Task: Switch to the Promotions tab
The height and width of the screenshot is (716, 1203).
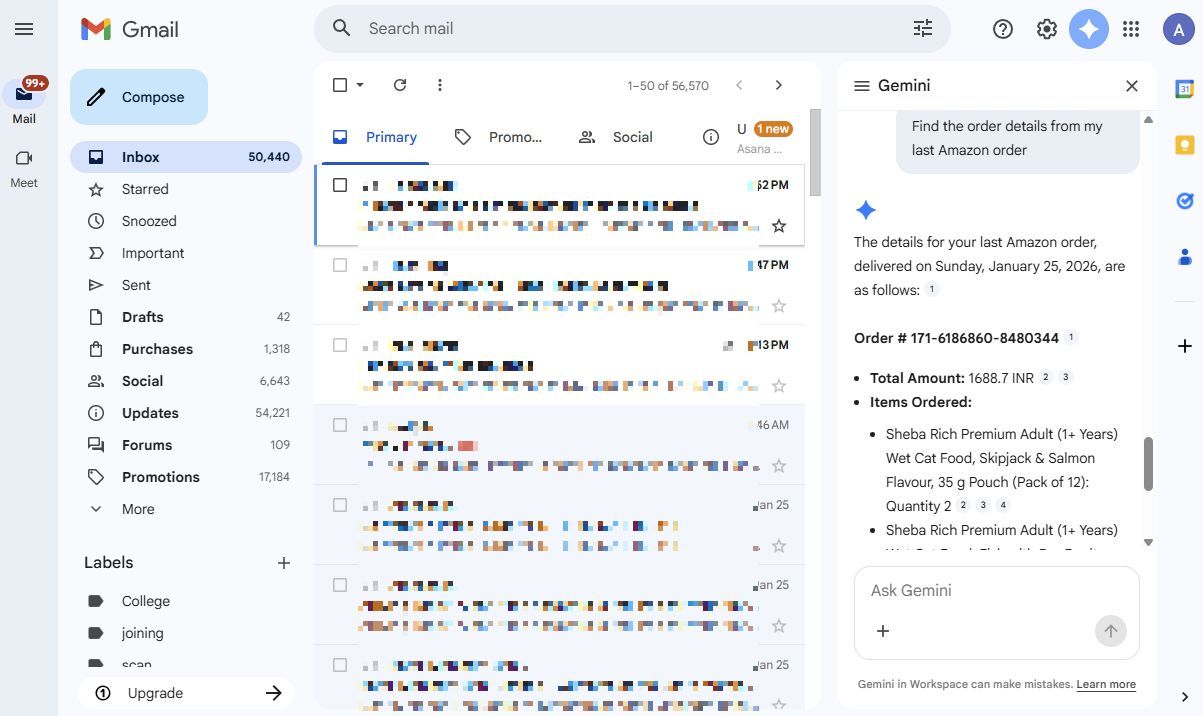Action: tap(498, 137)
